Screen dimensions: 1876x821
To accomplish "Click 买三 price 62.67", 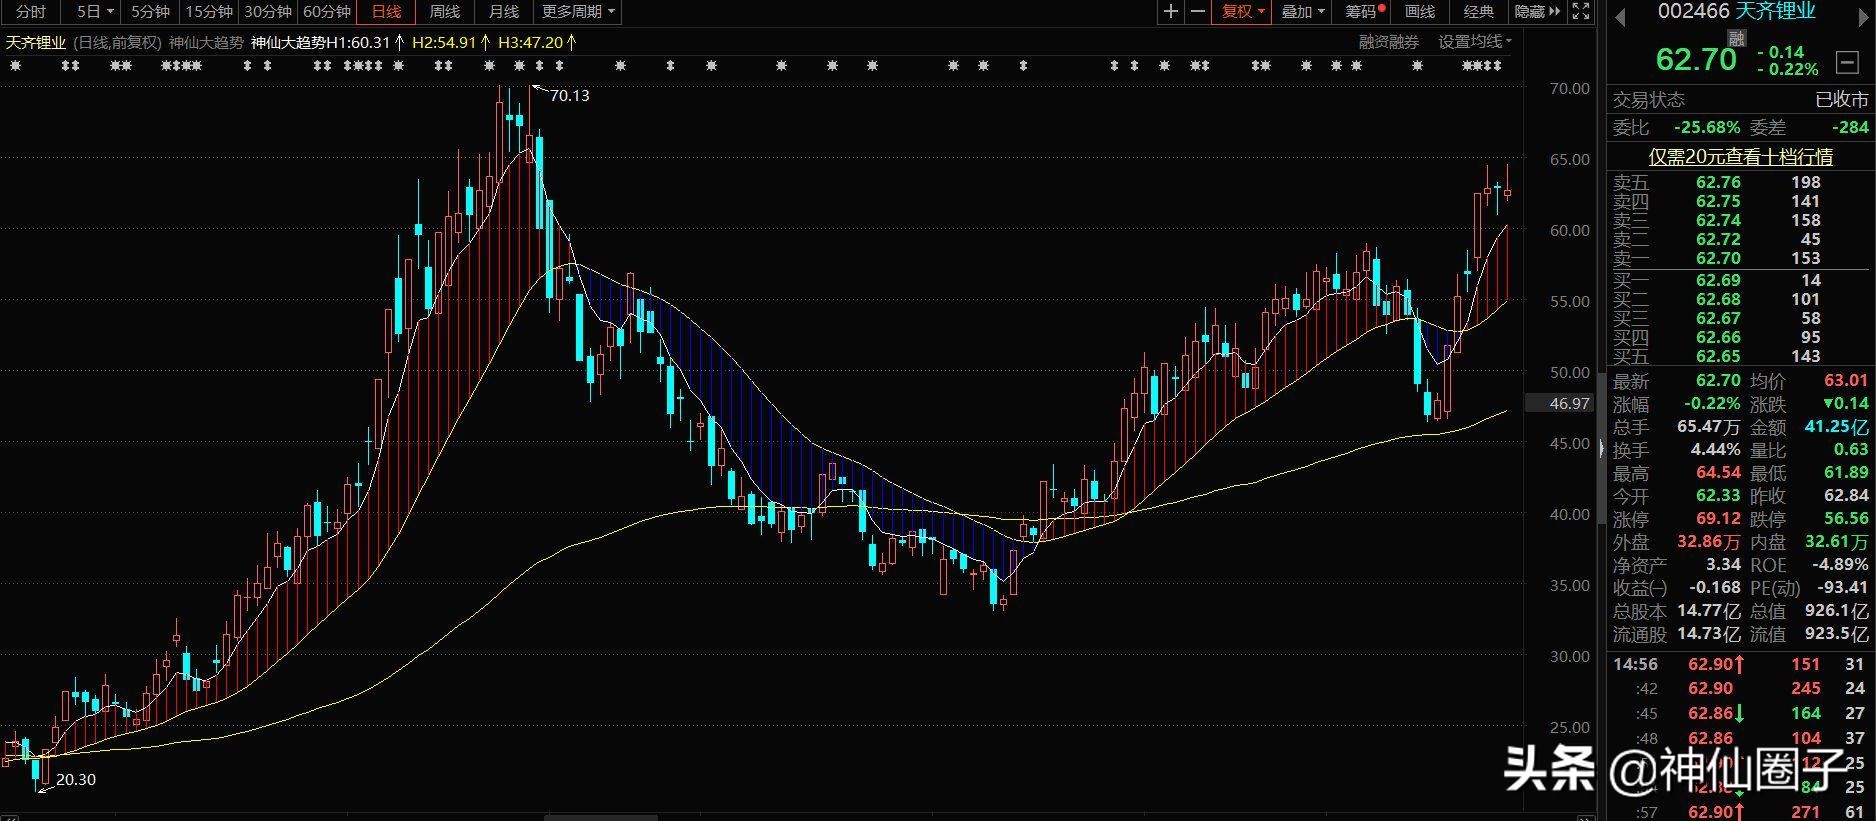I will 1718,318.
